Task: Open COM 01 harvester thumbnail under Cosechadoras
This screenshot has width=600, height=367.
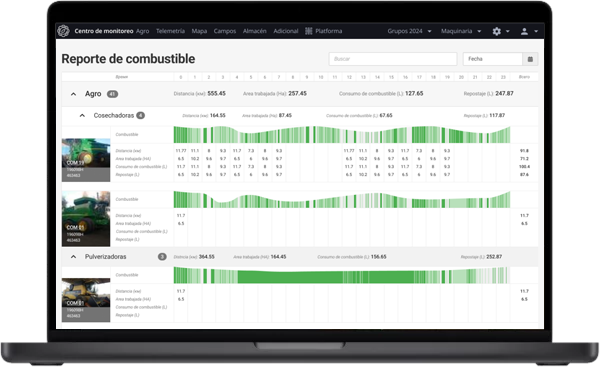Action: 86,219
